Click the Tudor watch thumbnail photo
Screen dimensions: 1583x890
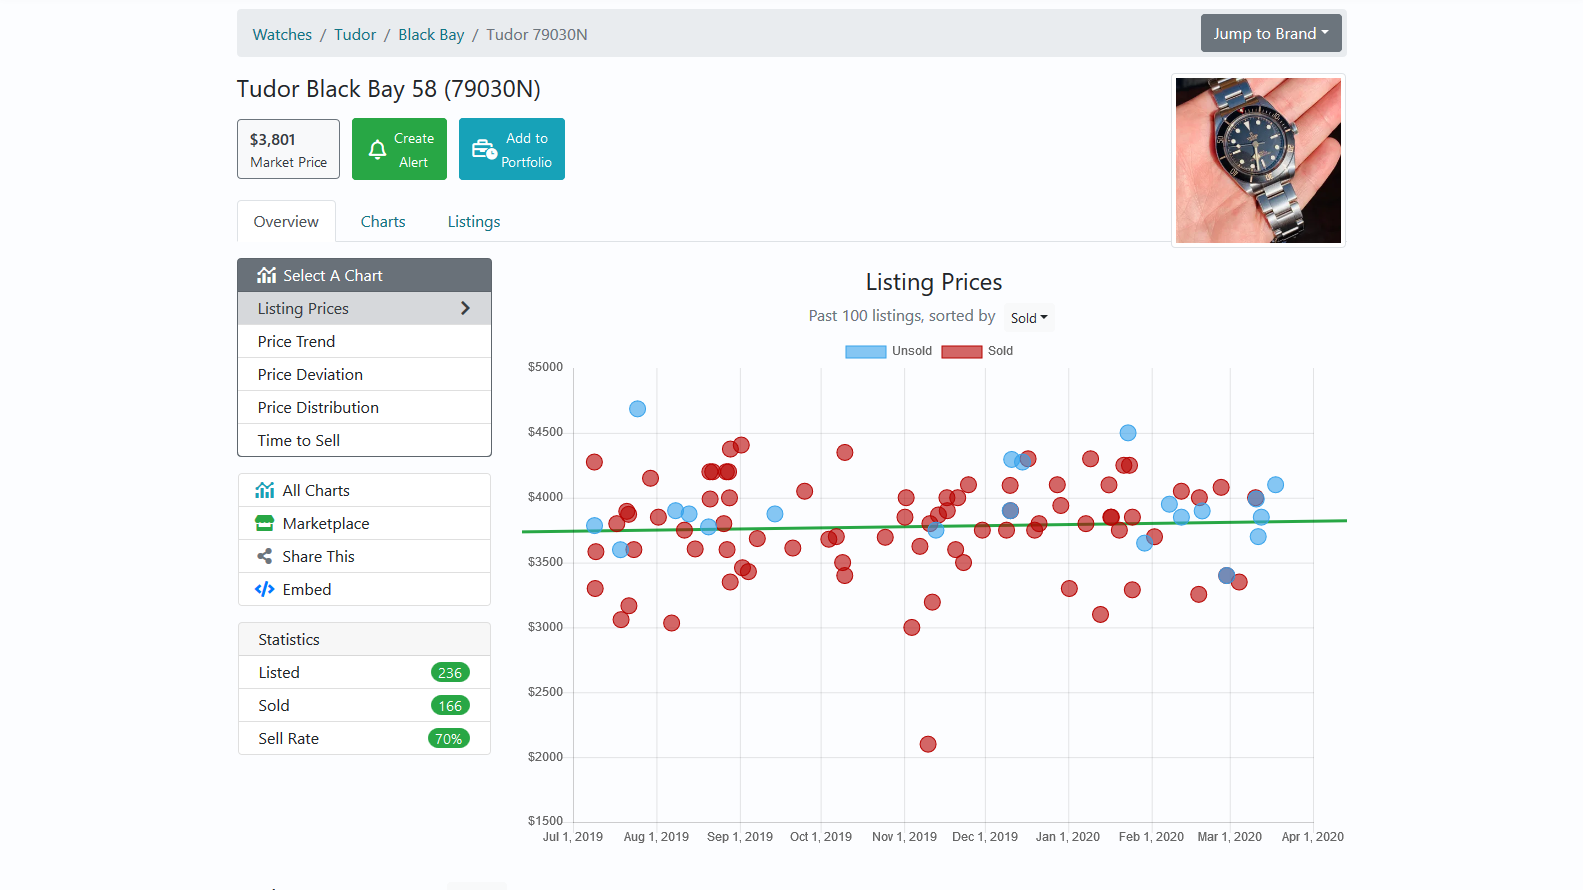pos(1258,160)
